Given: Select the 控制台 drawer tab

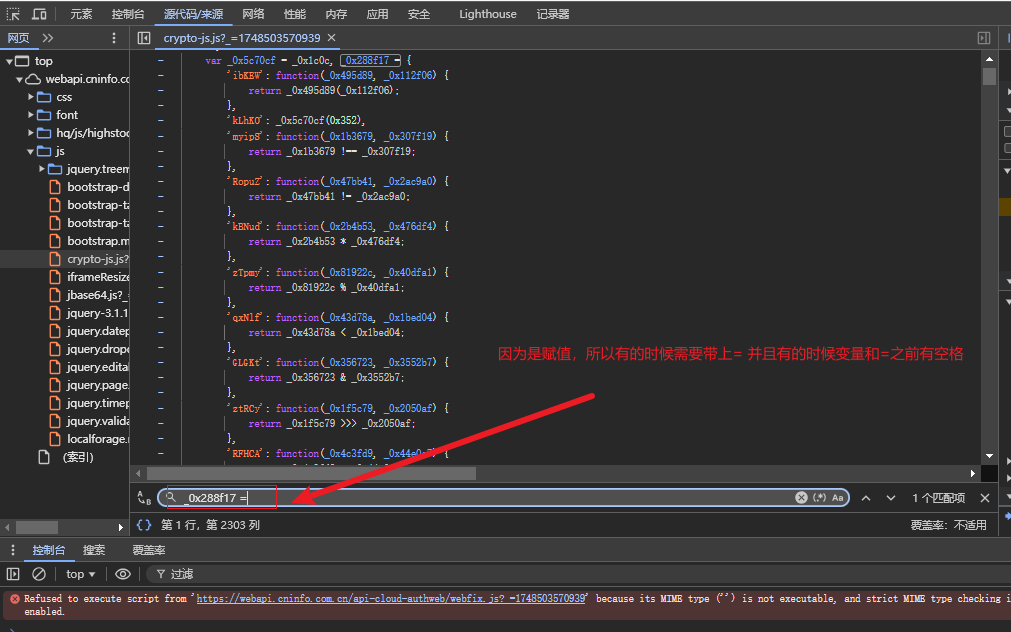Looking at the screenshot, I should click(x=49, y=550).
